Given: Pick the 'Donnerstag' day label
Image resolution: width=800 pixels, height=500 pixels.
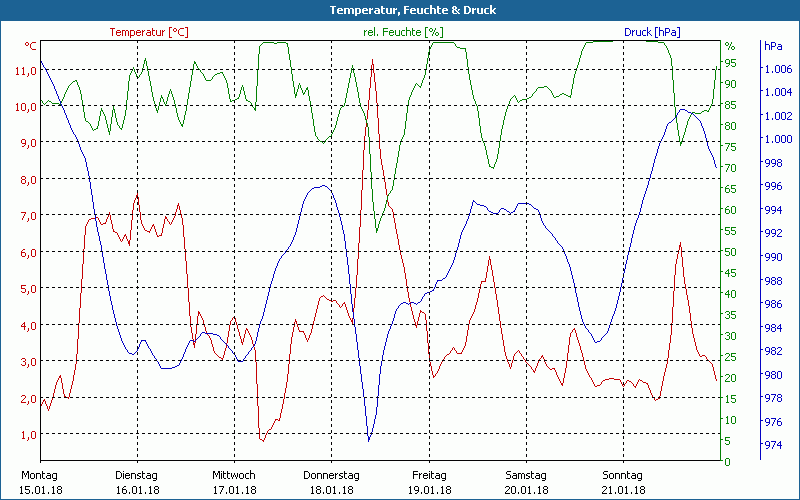Looking at the screenshot, I should (x=331, y=475).
